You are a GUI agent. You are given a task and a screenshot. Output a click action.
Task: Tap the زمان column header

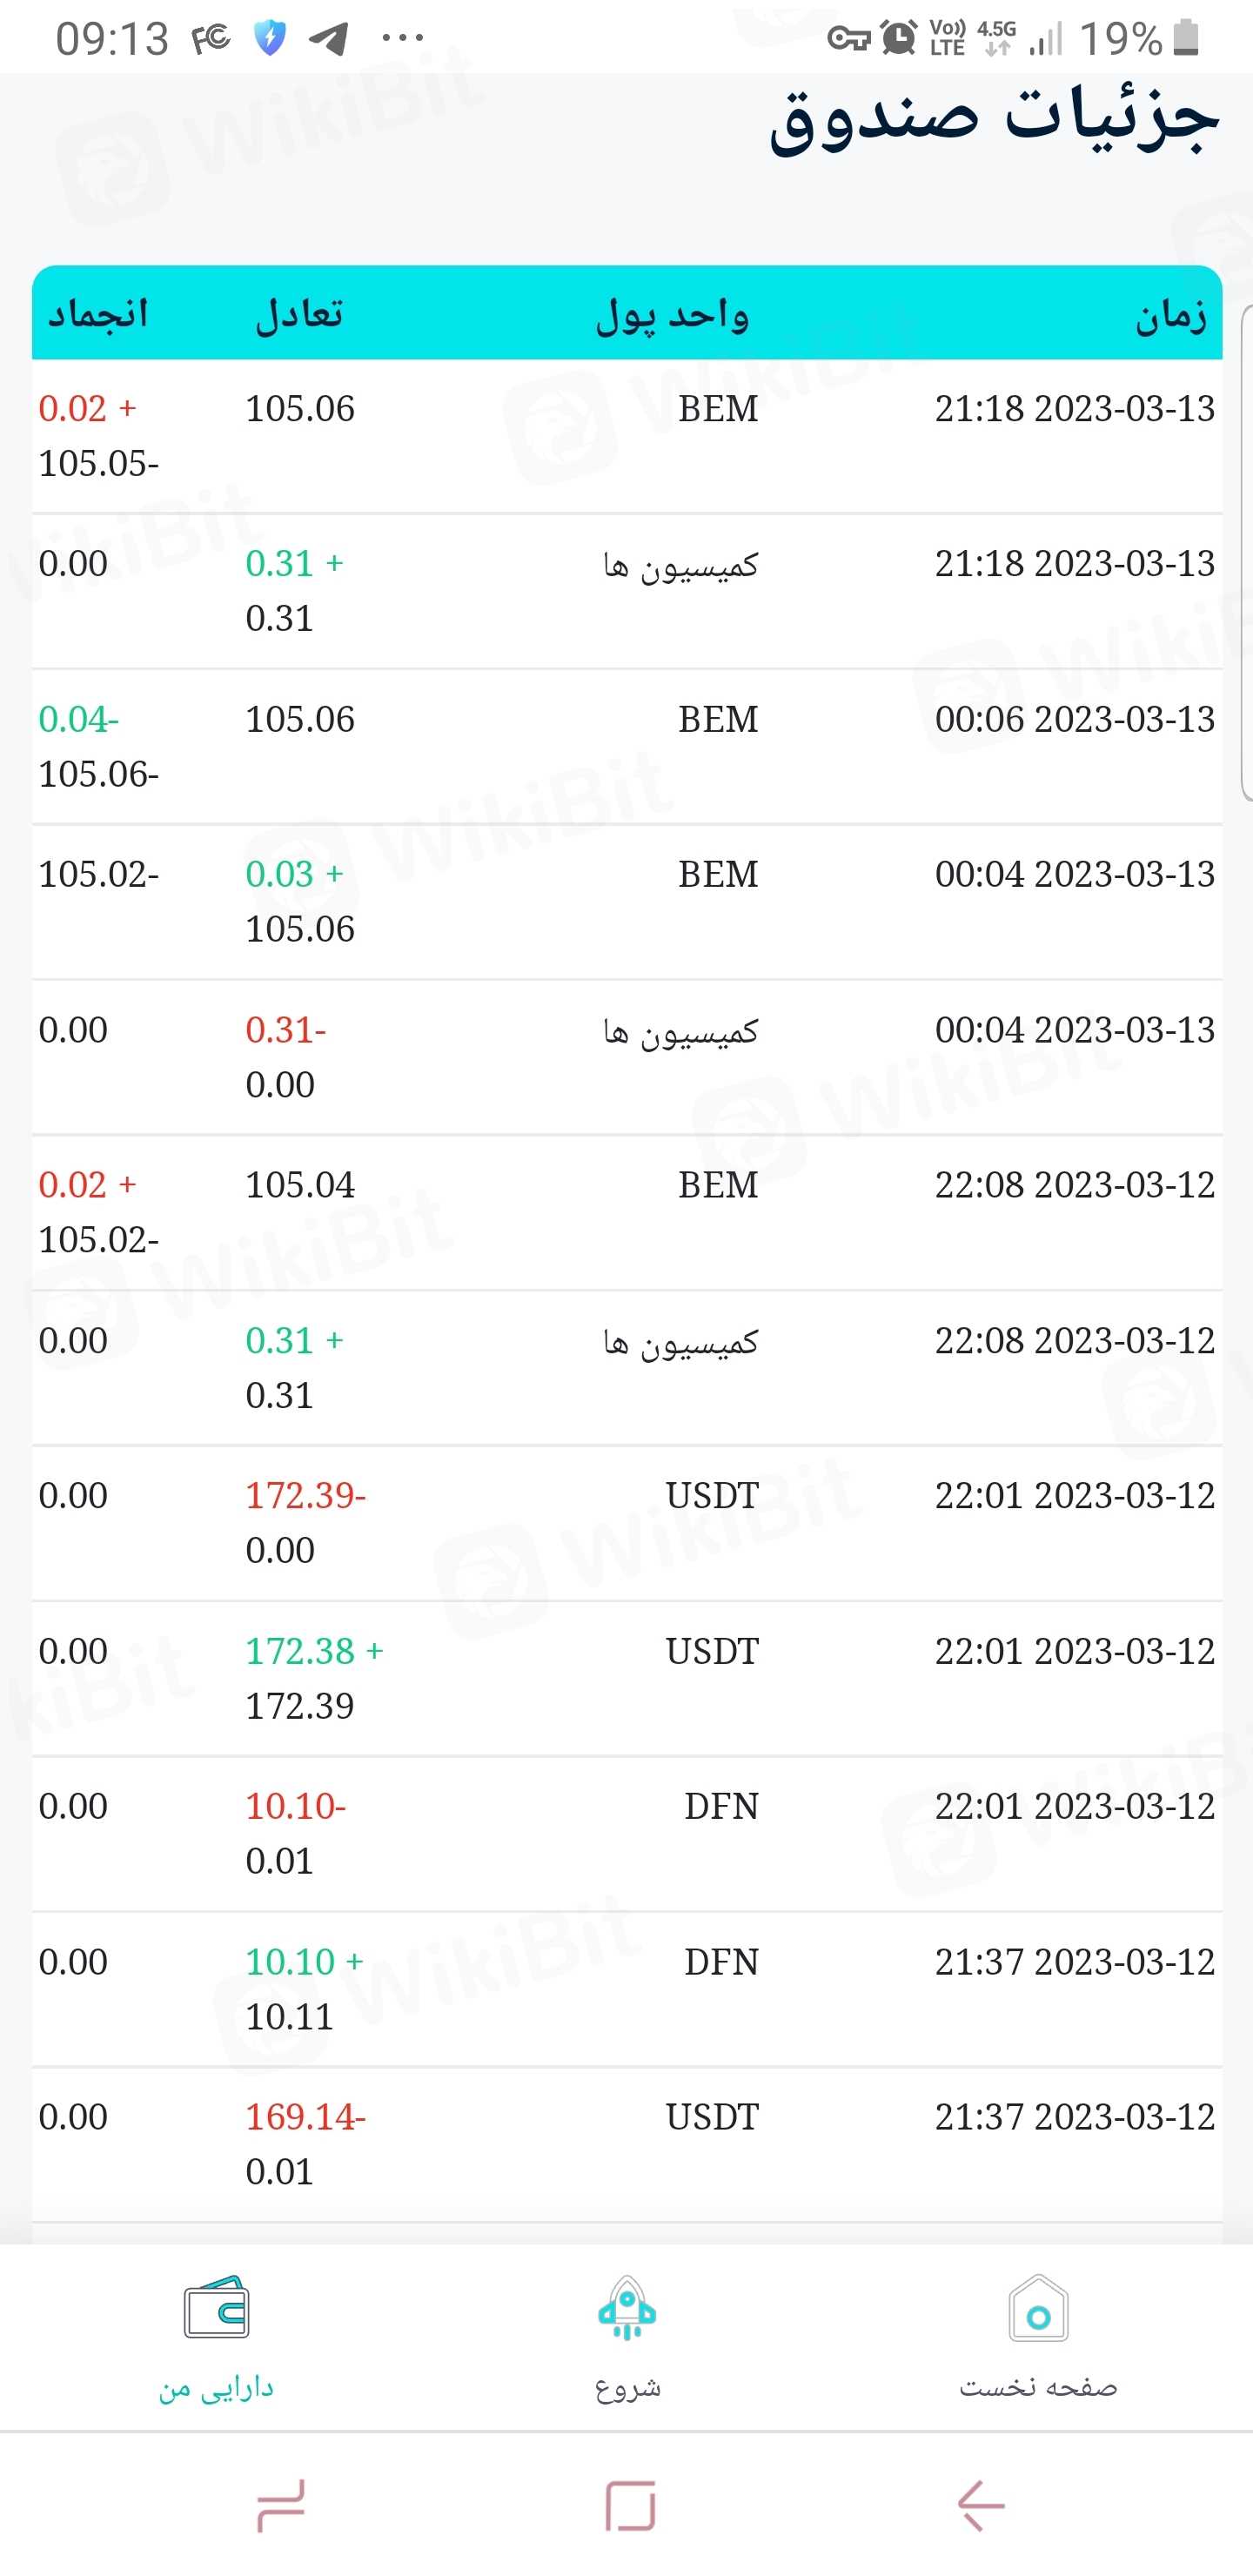[1170, 315]
